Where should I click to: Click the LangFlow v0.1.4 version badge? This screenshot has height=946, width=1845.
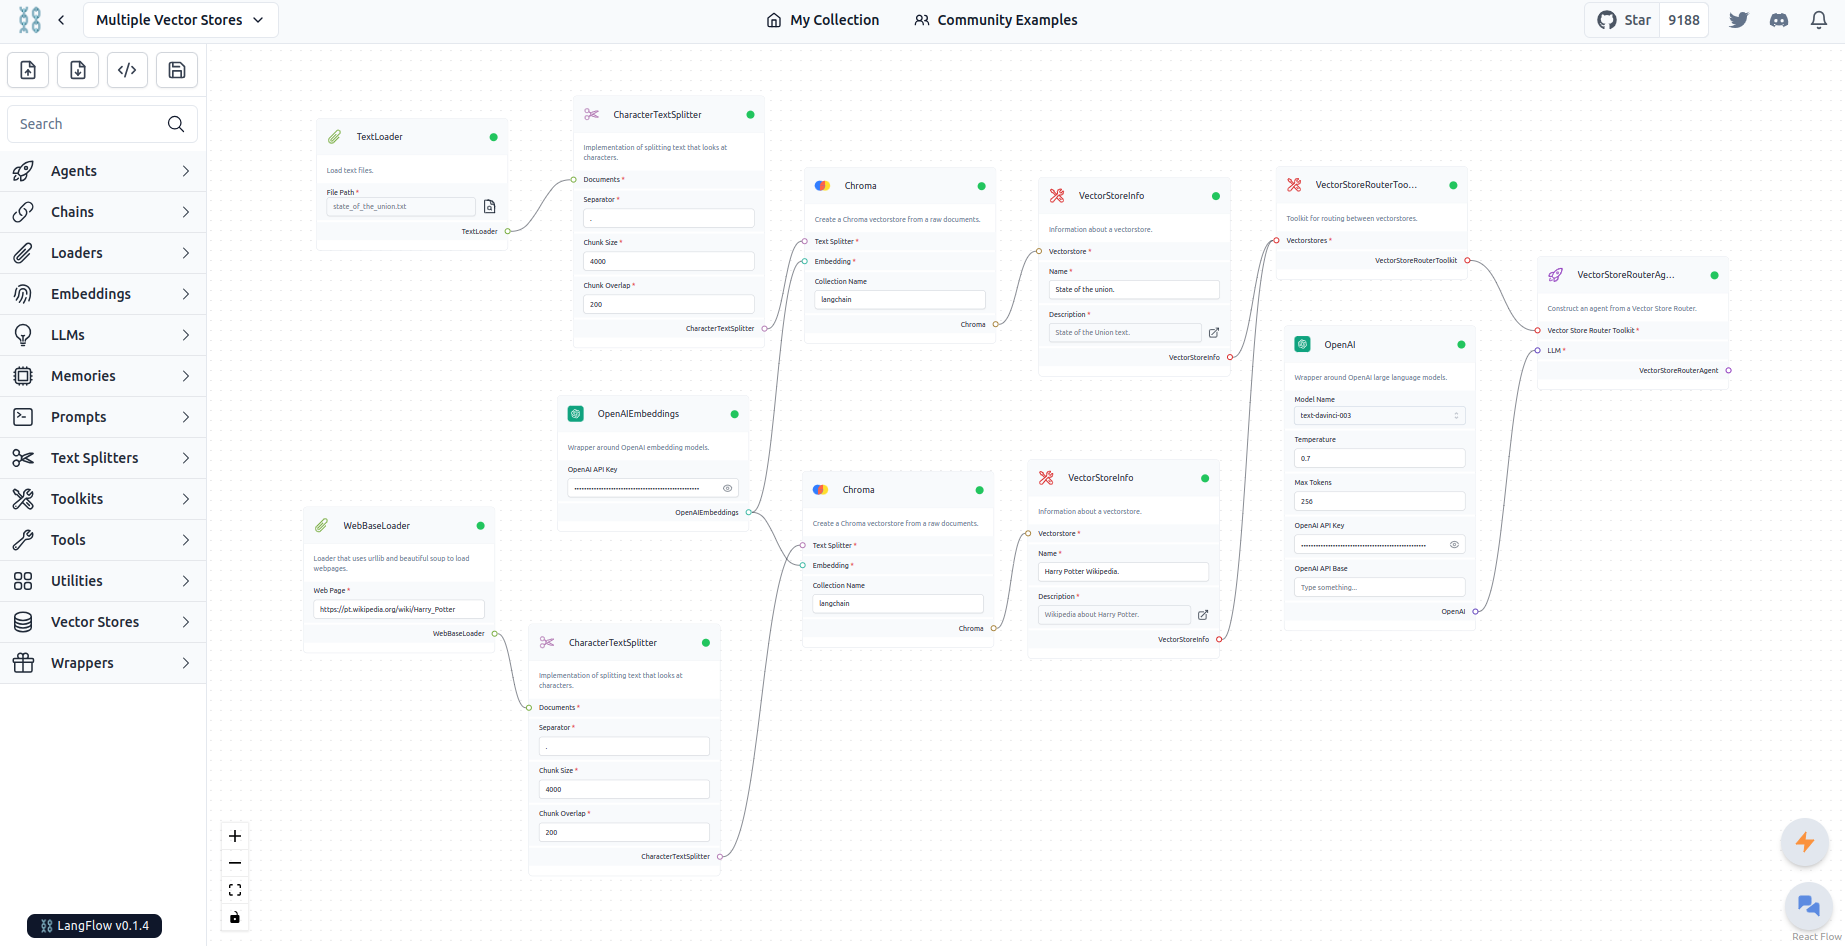click(95, 926)
